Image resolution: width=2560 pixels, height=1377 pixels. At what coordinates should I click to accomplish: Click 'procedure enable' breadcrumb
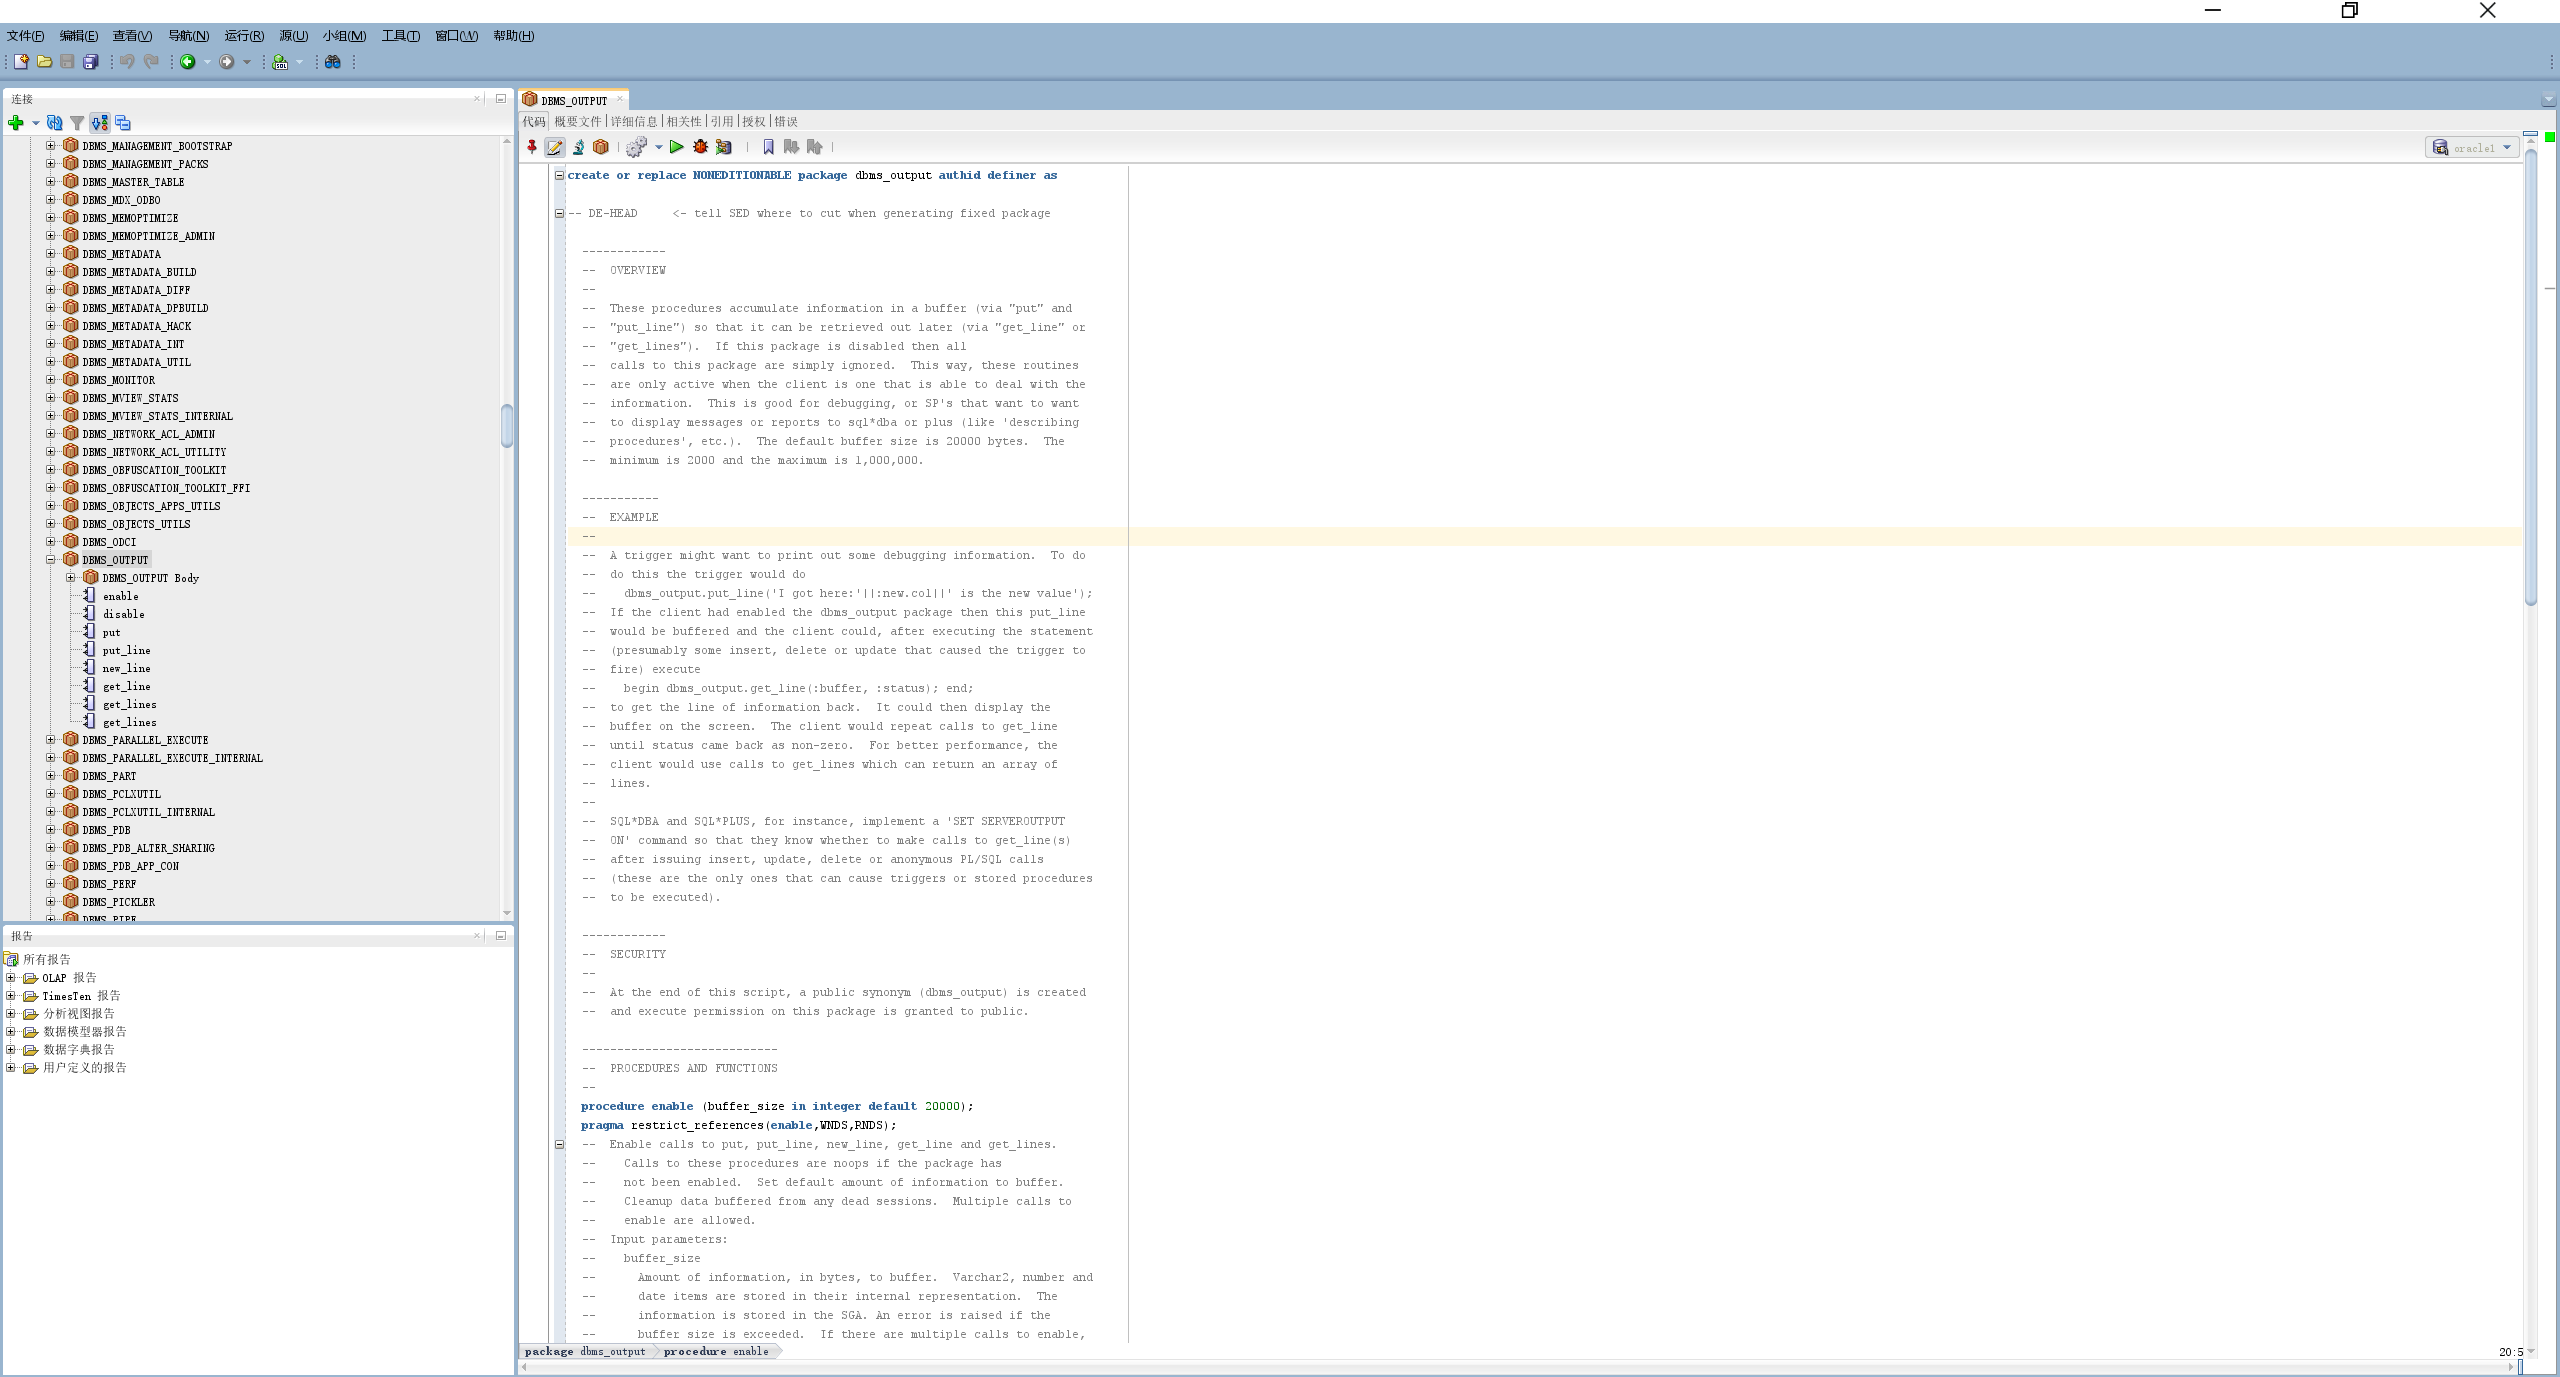[x=716, y=1351]
